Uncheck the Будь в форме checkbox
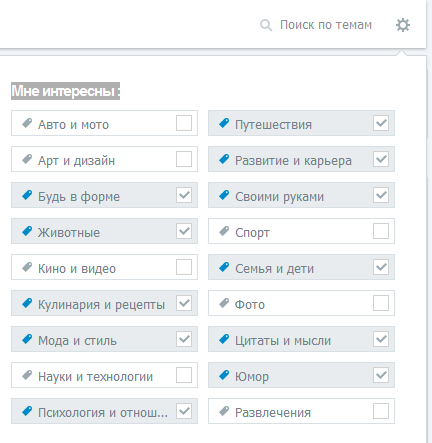This screenshot has height=443, width=432. 184,195
